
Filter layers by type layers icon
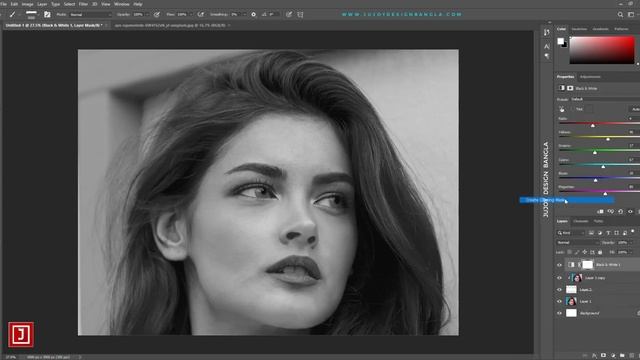tap(608, 233)
